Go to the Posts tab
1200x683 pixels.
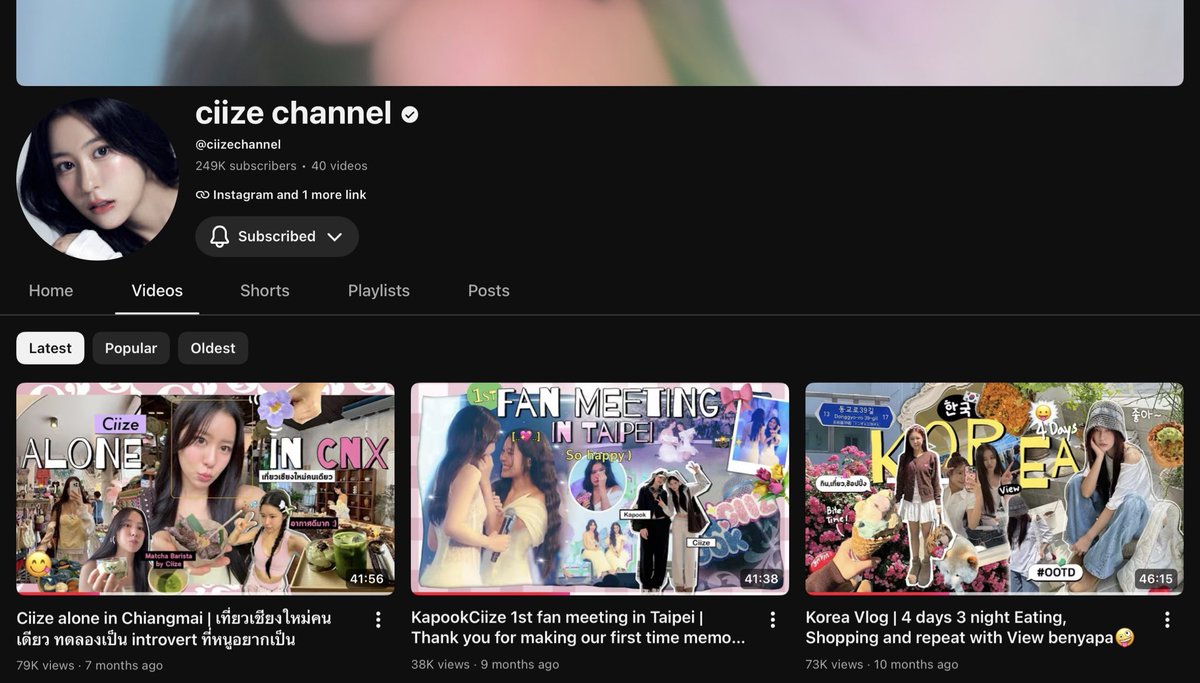coord(489,291)
